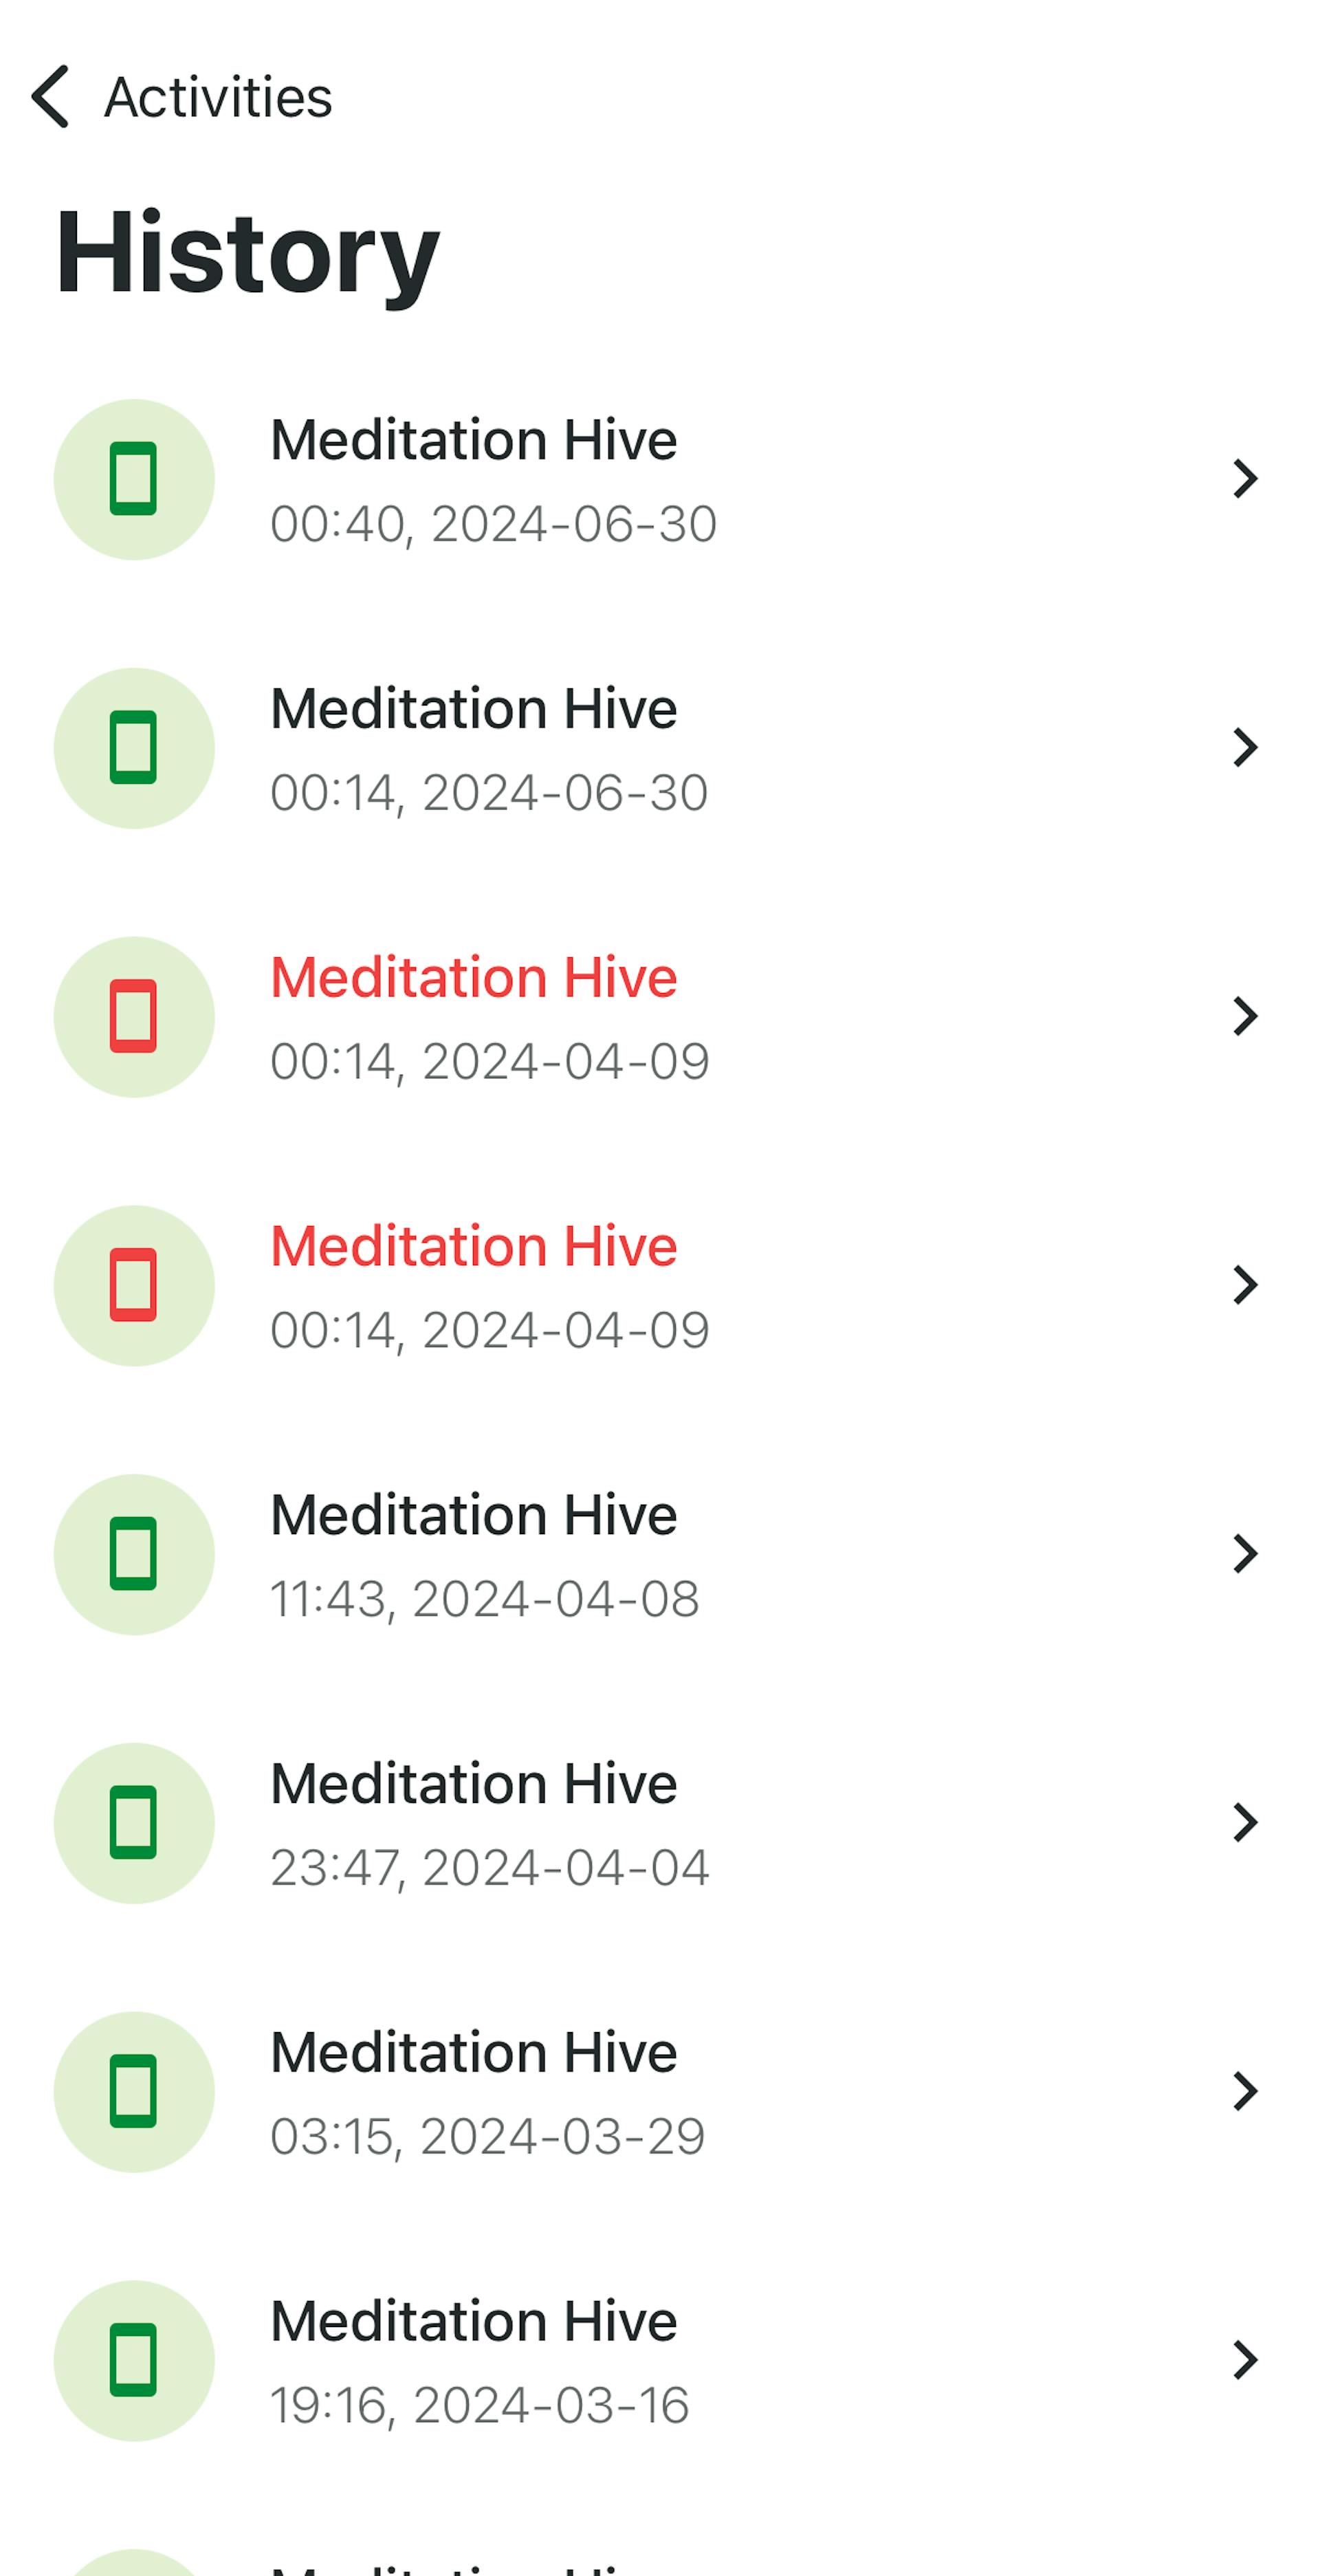Open the second Meditation Hive entry
Screen dimensions: 1320x2576
[x=660, y=747]
